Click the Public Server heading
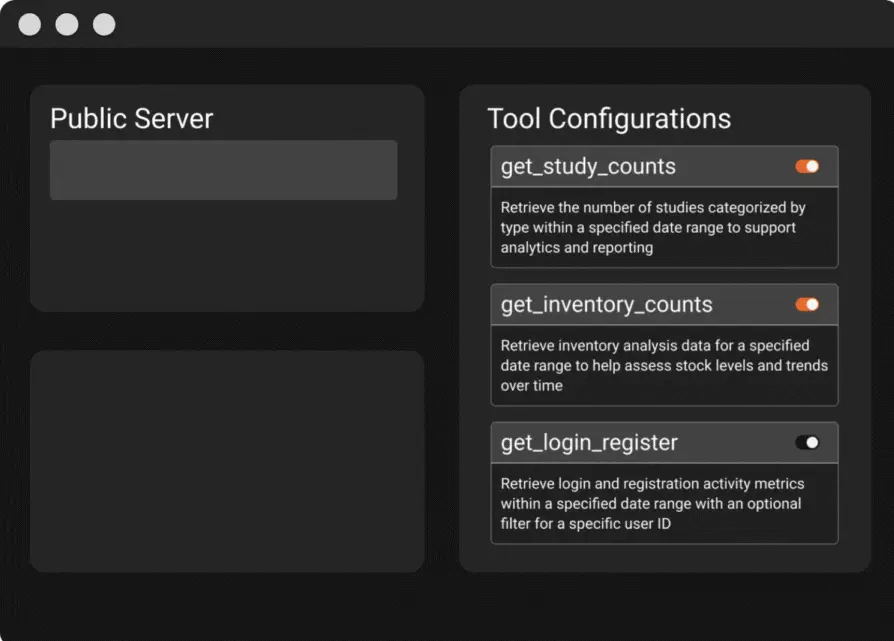This screenshot has height=641, width=894. 132,119
